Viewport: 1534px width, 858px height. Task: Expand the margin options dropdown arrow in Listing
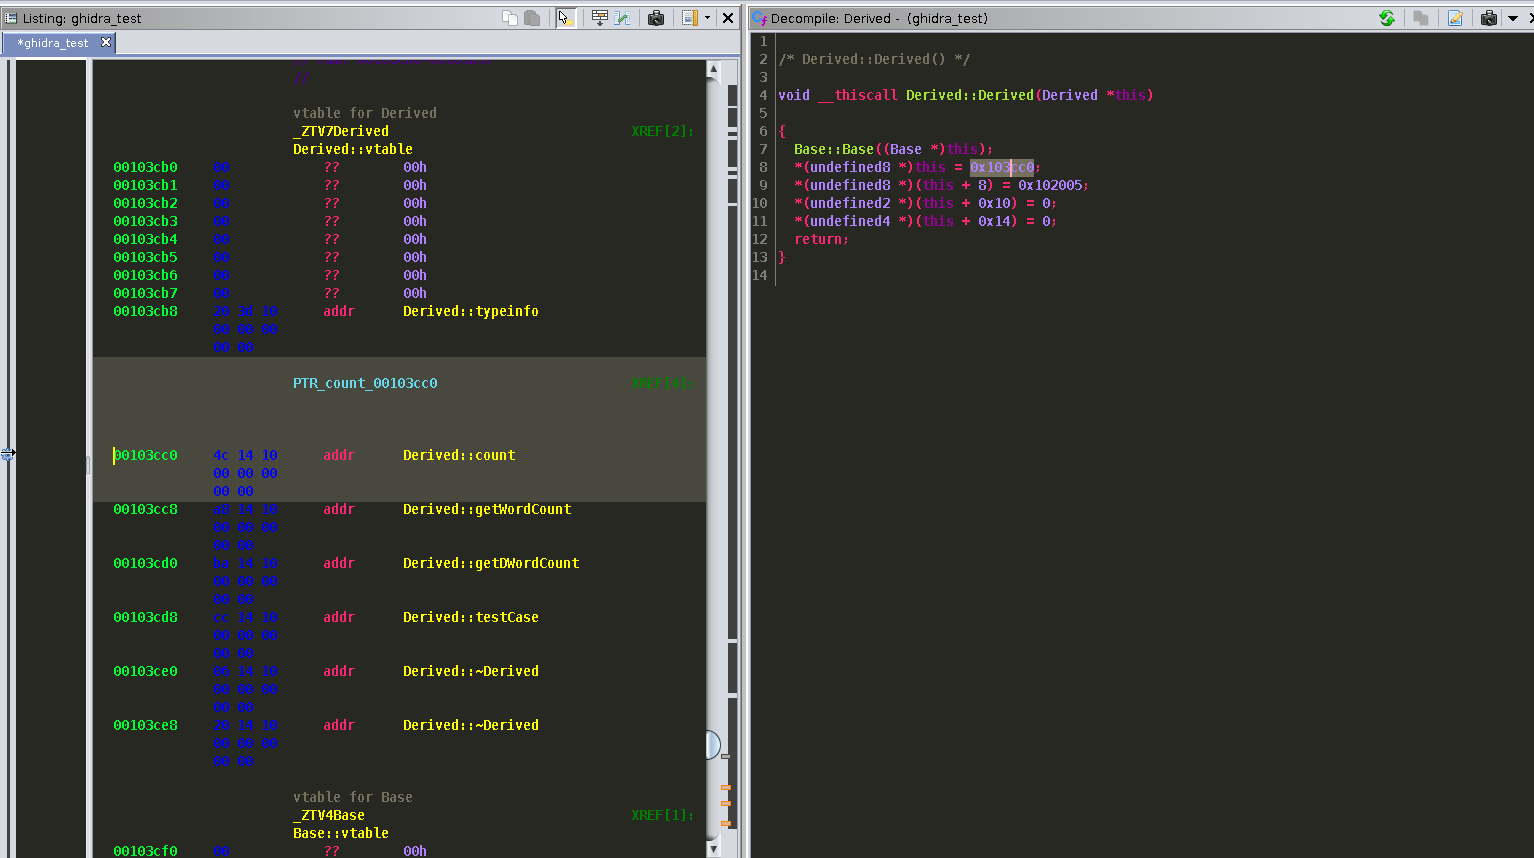tap(707, 18)
